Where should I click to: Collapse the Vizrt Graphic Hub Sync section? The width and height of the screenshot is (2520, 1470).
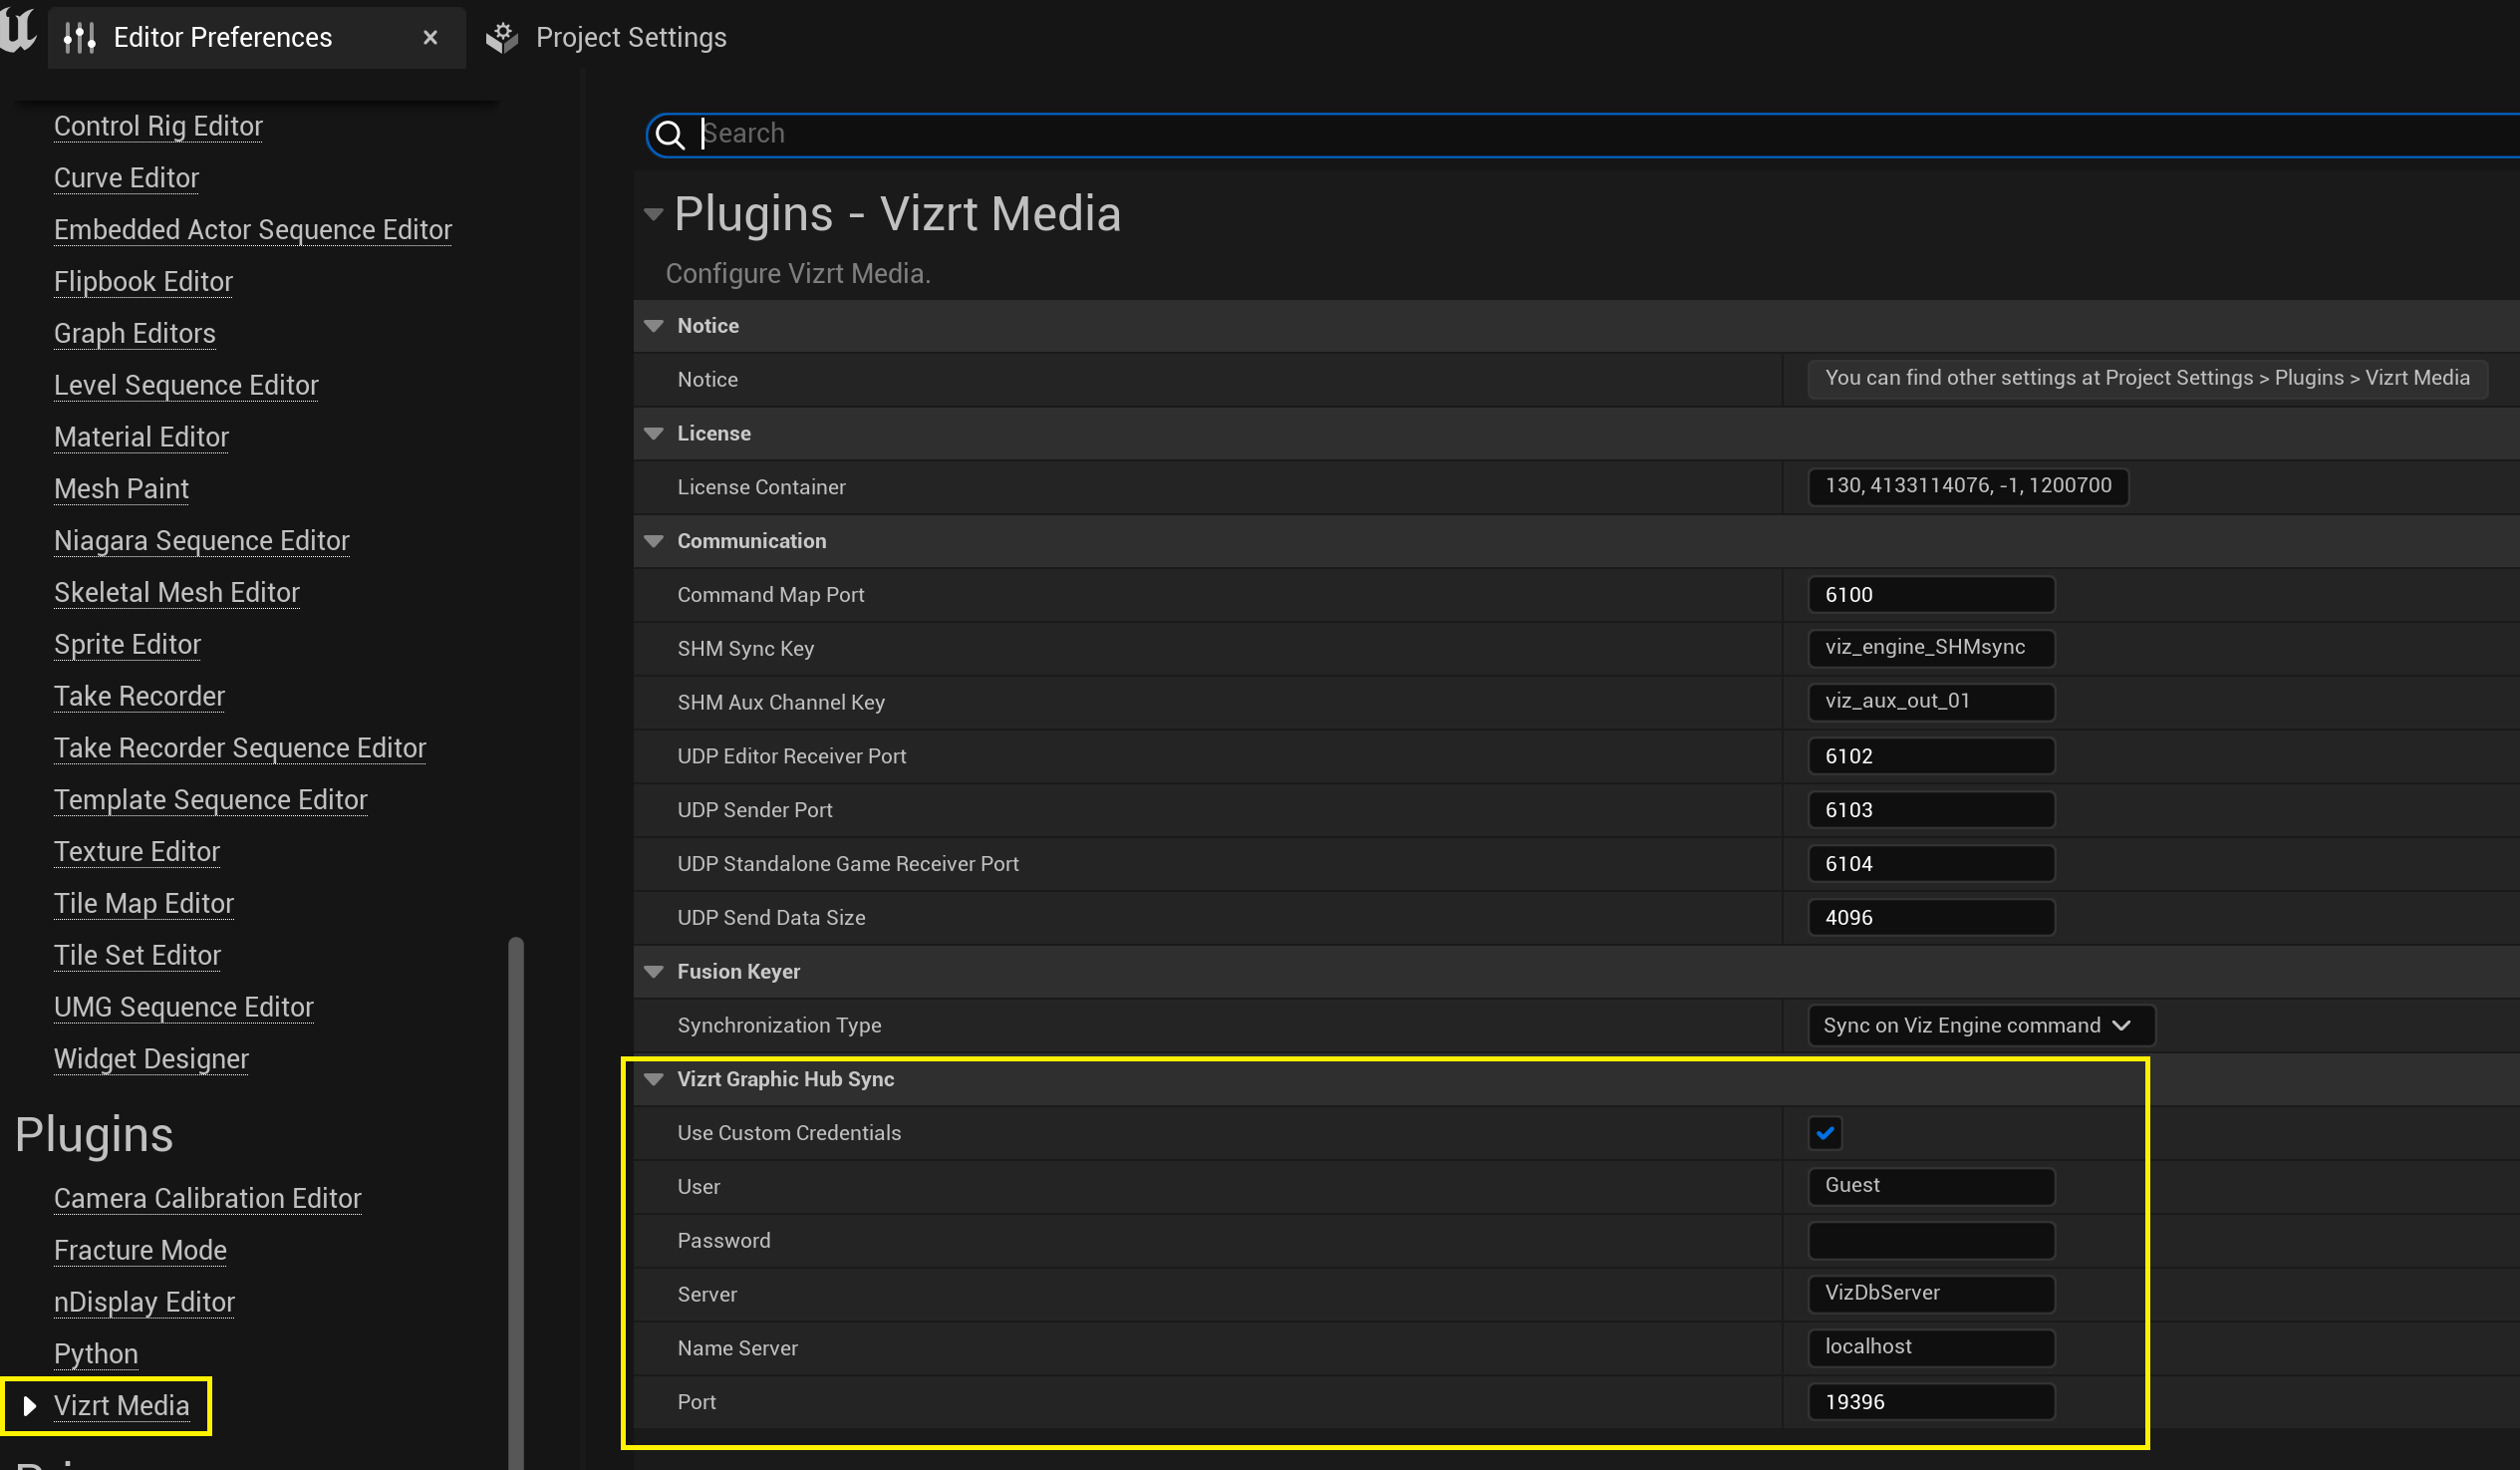(x=654, y=1080)
